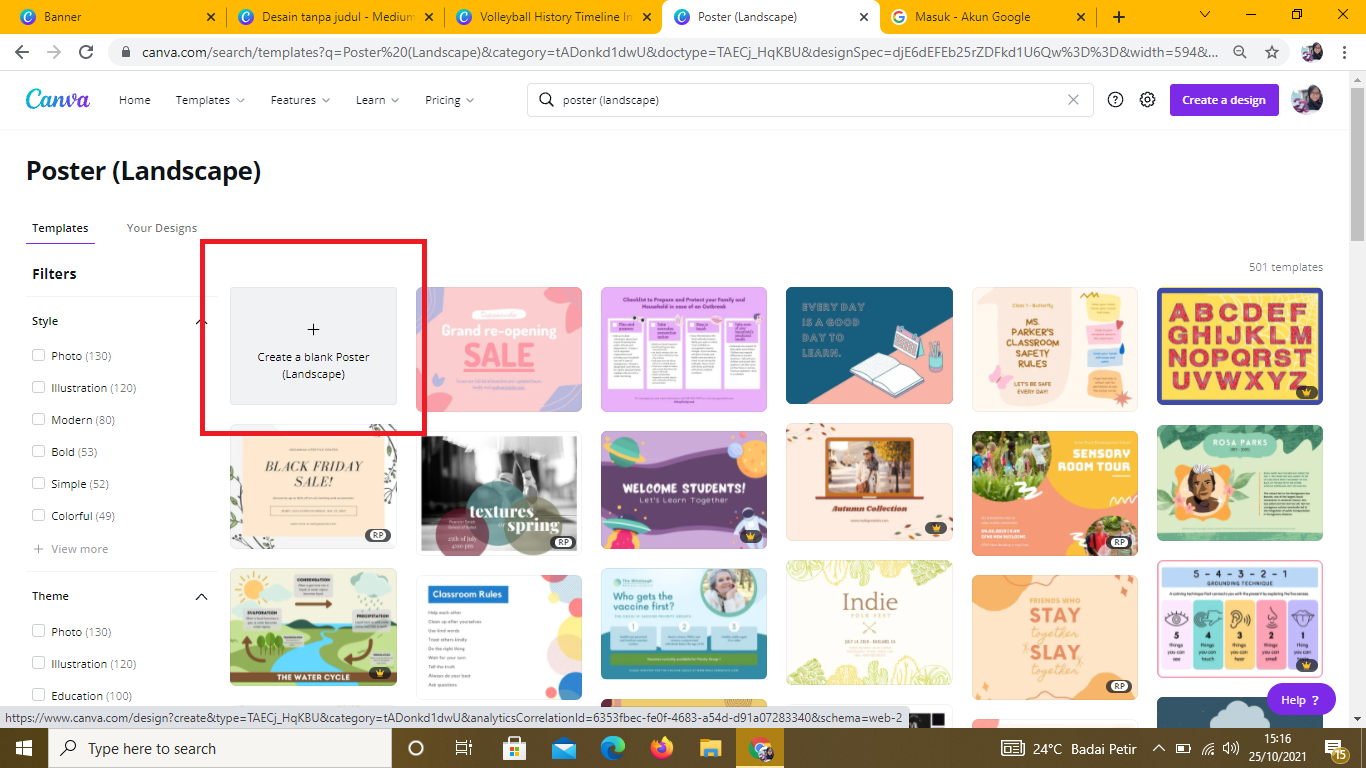The height and width of the screenshot is (768, 1366).
Task: Open Microsoft Store from the taskbar
Action: (514, 748)
